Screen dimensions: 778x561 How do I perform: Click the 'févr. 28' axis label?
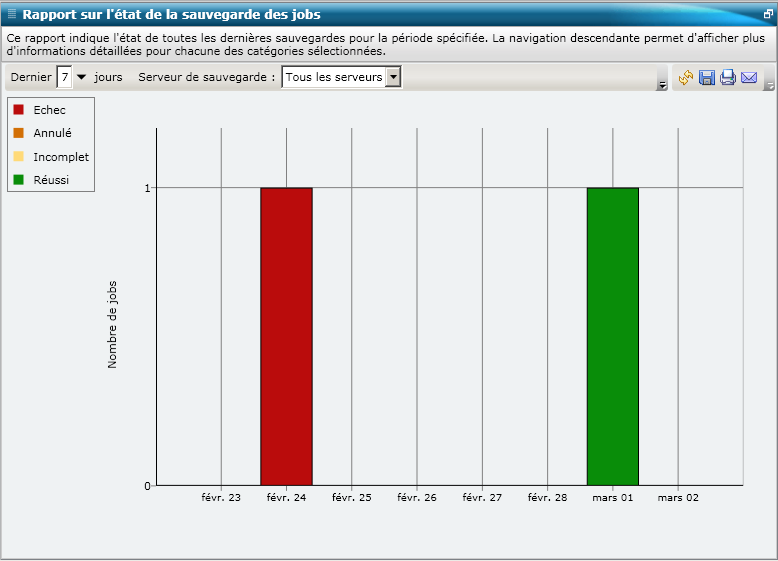pyautogui.click(x=547, y=498)
